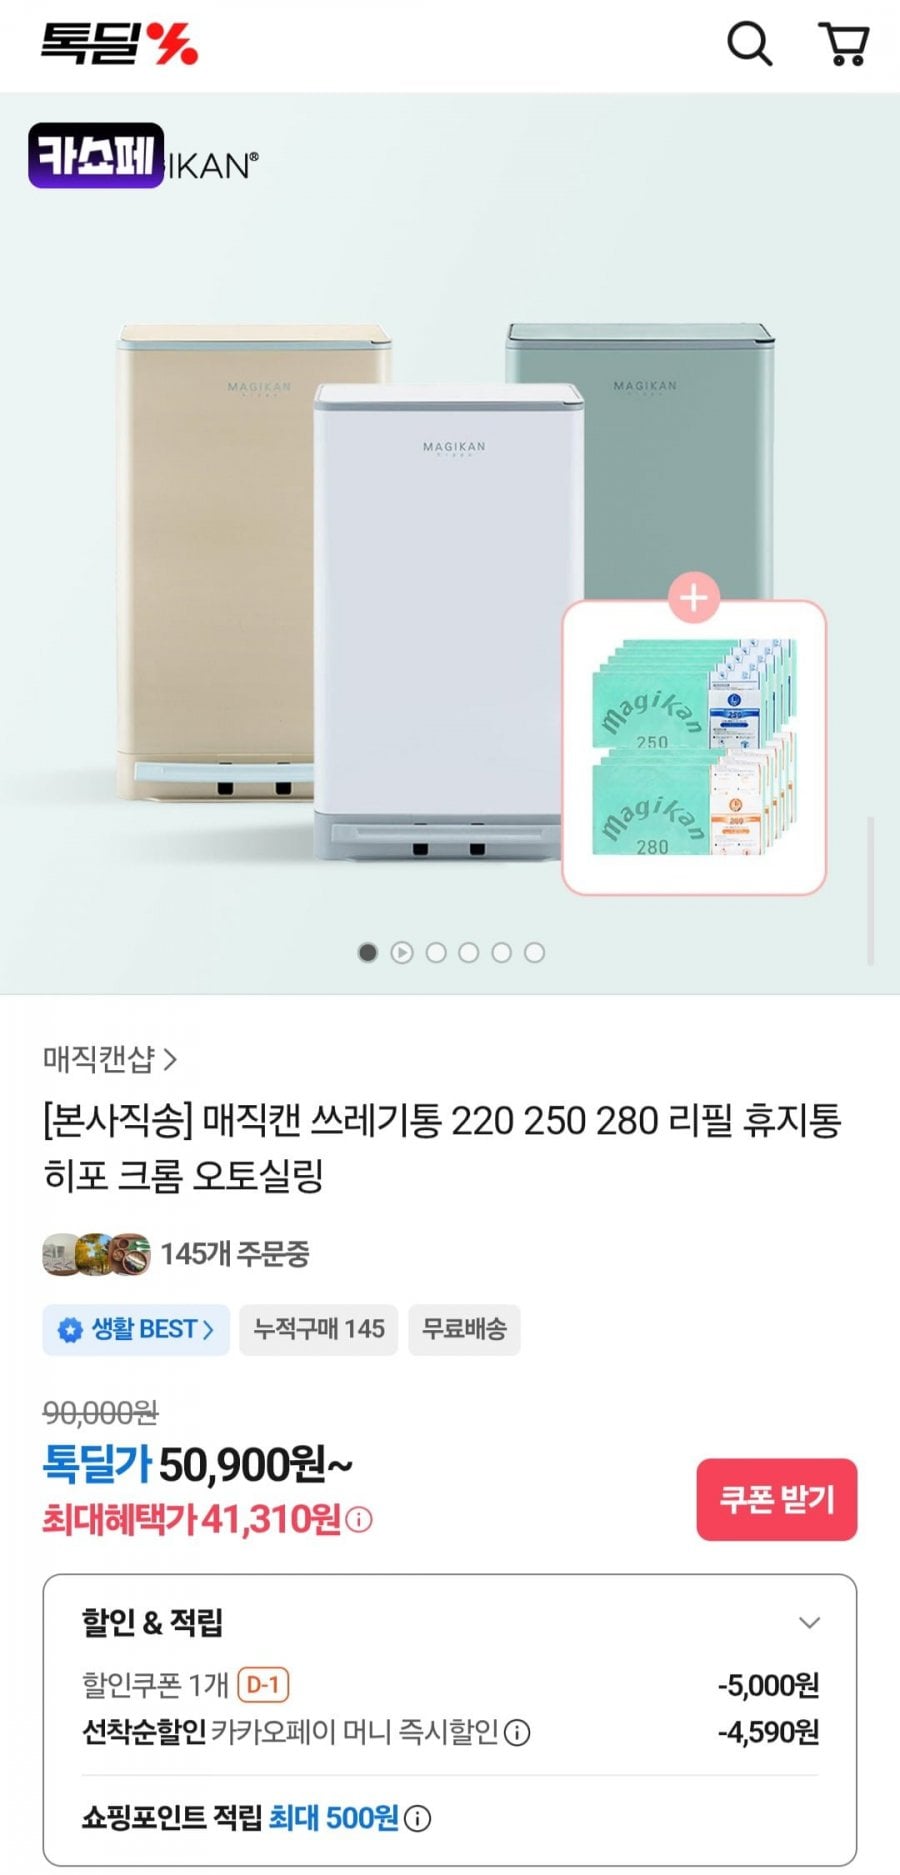
Task: Open info icon next to 카카오페이 머니 즉시할인
Action: tap(517, 1732)
